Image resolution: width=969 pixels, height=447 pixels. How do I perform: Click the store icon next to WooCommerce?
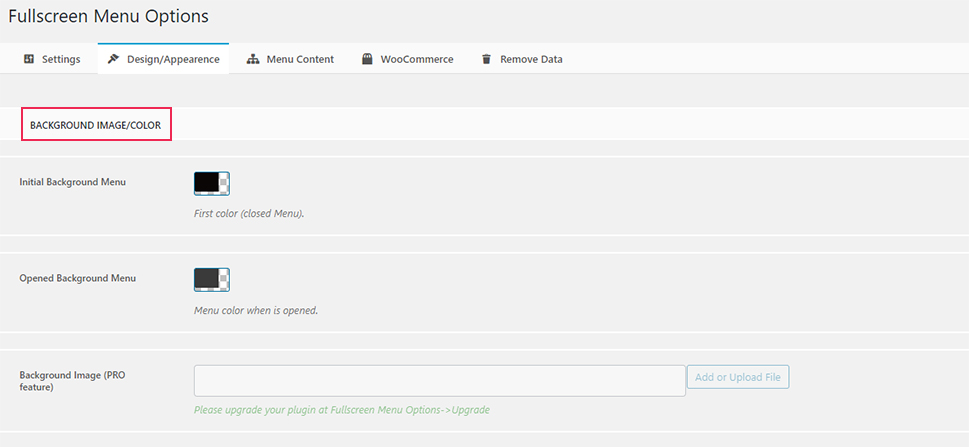[367, 59]
